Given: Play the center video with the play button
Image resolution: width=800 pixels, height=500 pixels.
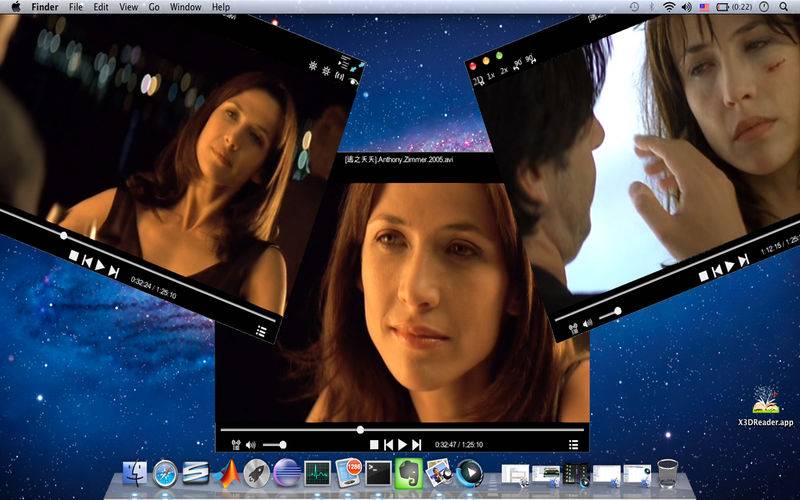Looking at the screenshot, I should pyautogui.click(x=402, y=444).
